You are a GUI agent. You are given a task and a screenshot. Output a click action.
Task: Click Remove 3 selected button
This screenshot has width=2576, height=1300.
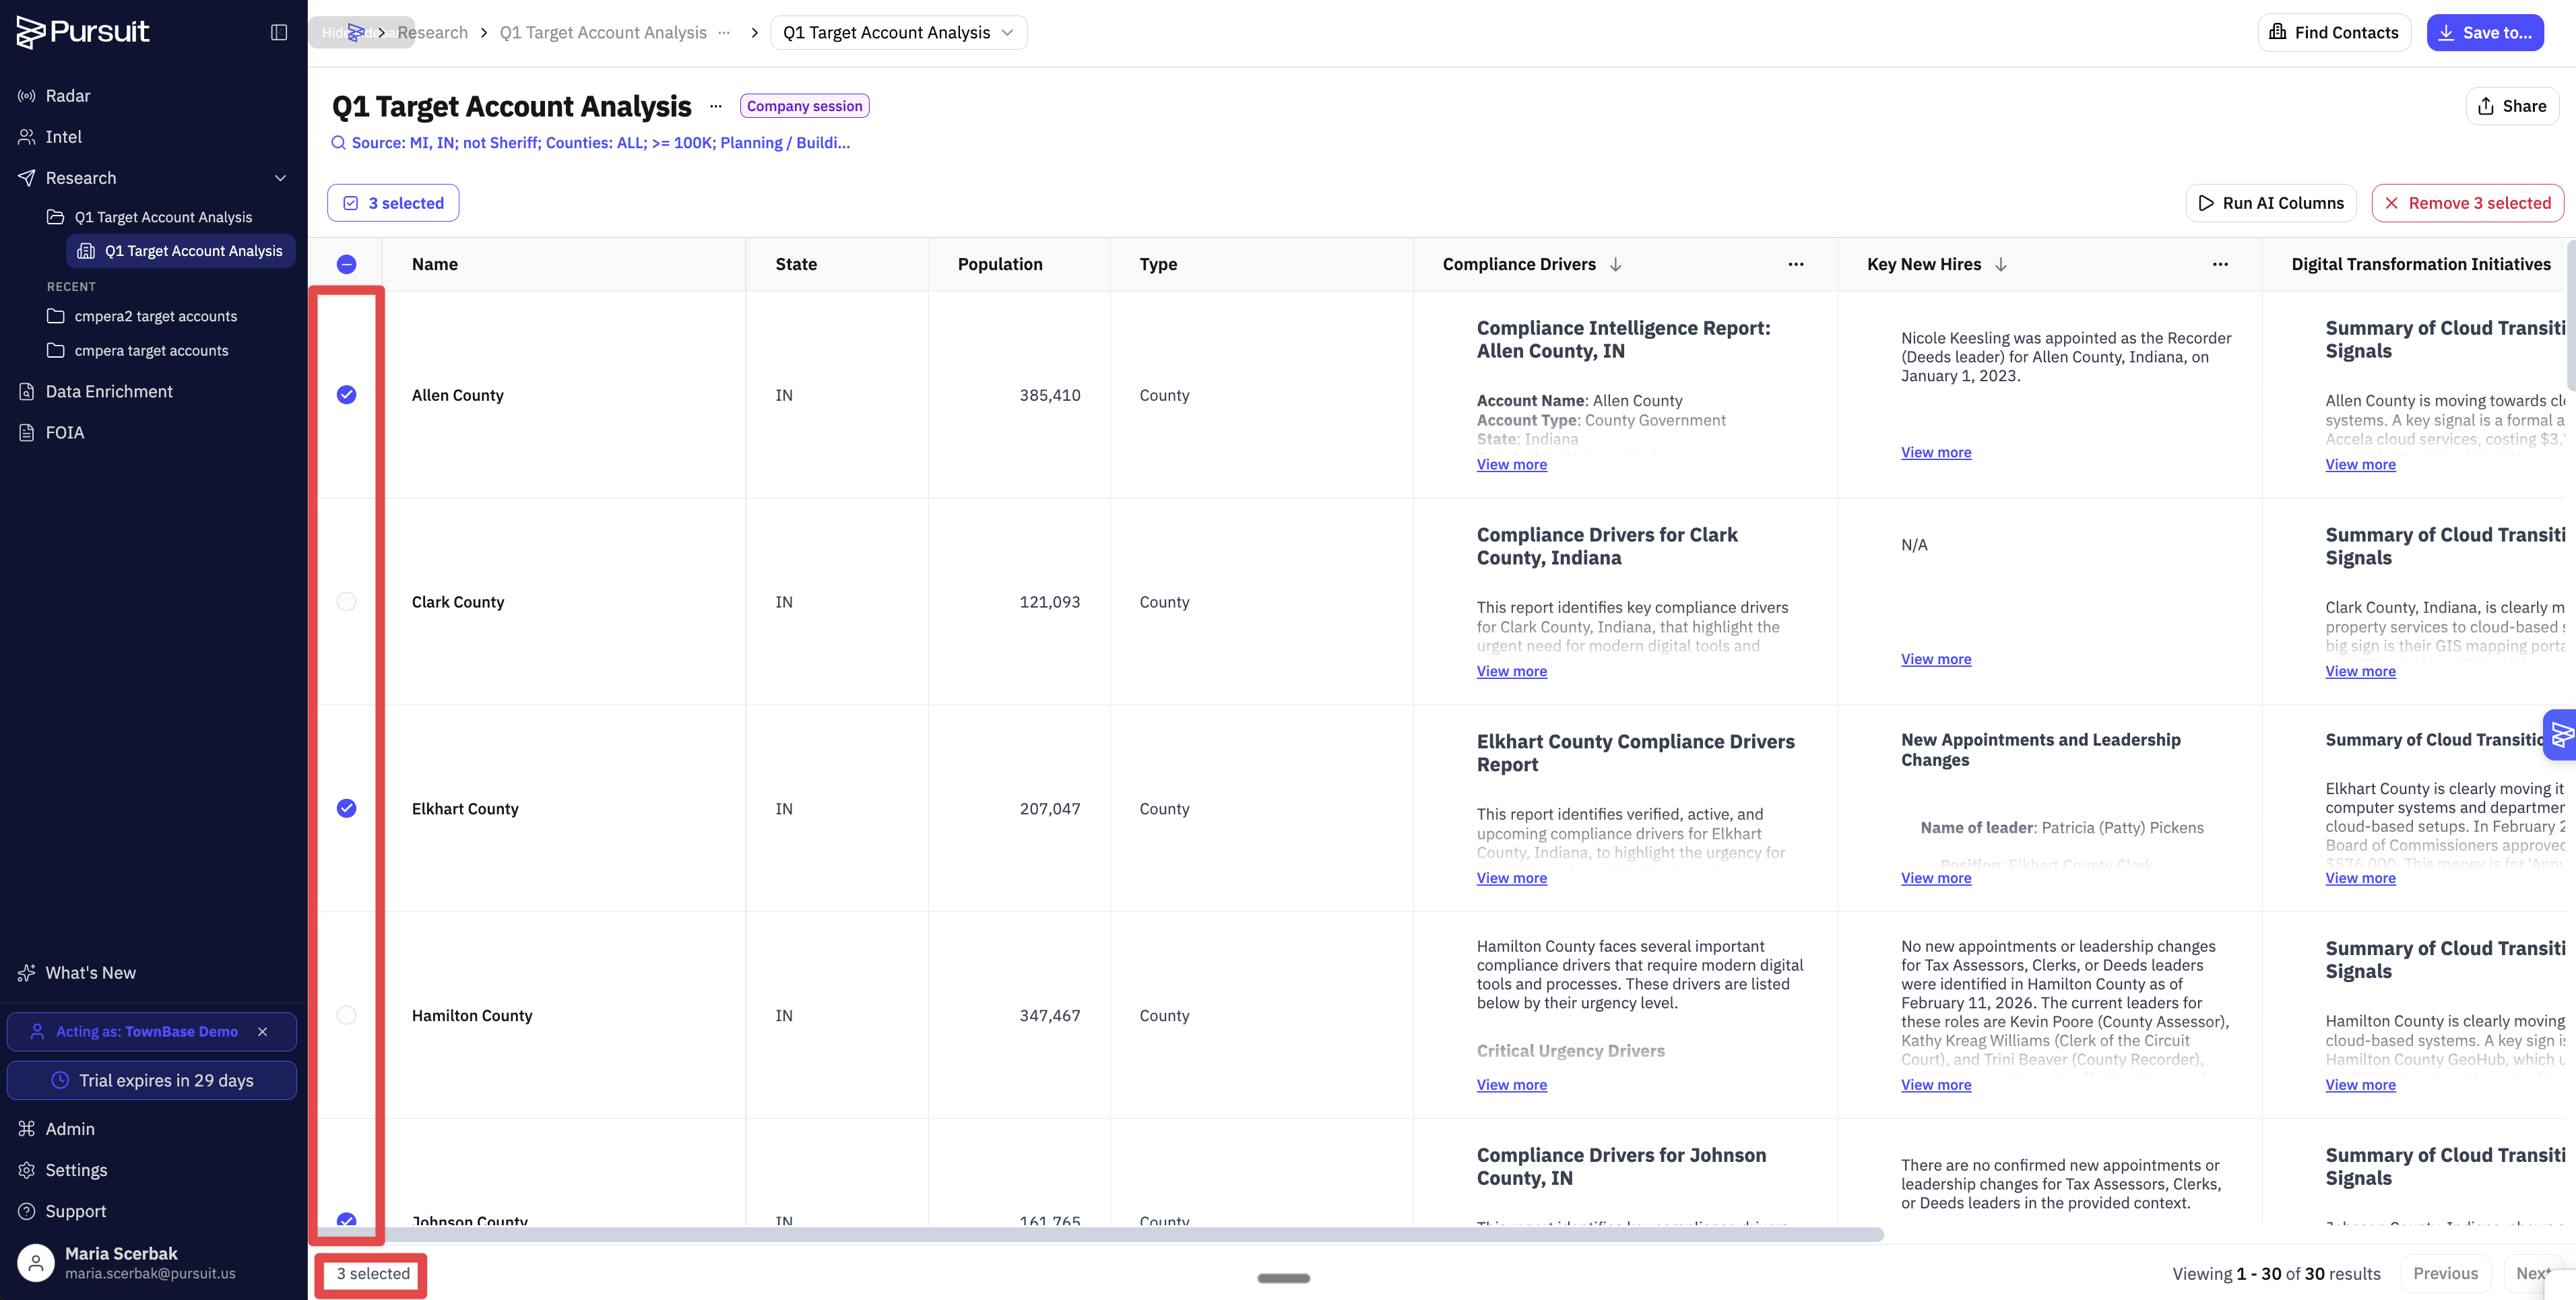tap(2467, 203)
